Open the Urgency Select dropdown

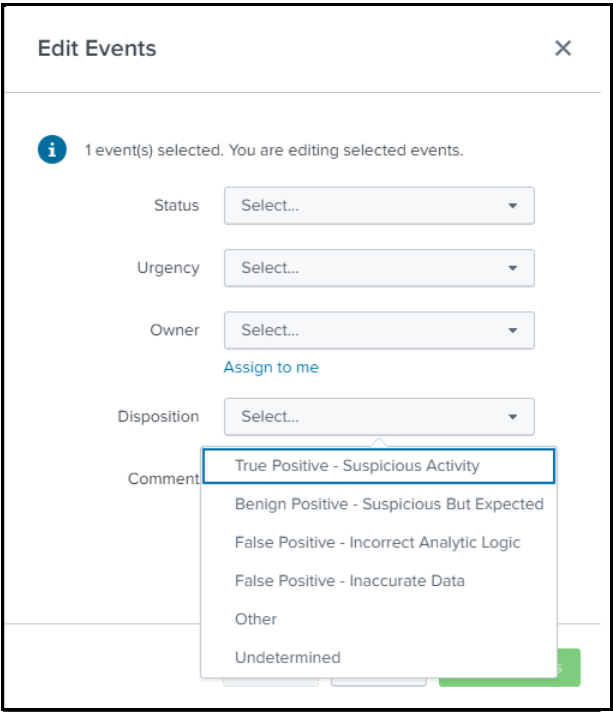coord(379,268)
